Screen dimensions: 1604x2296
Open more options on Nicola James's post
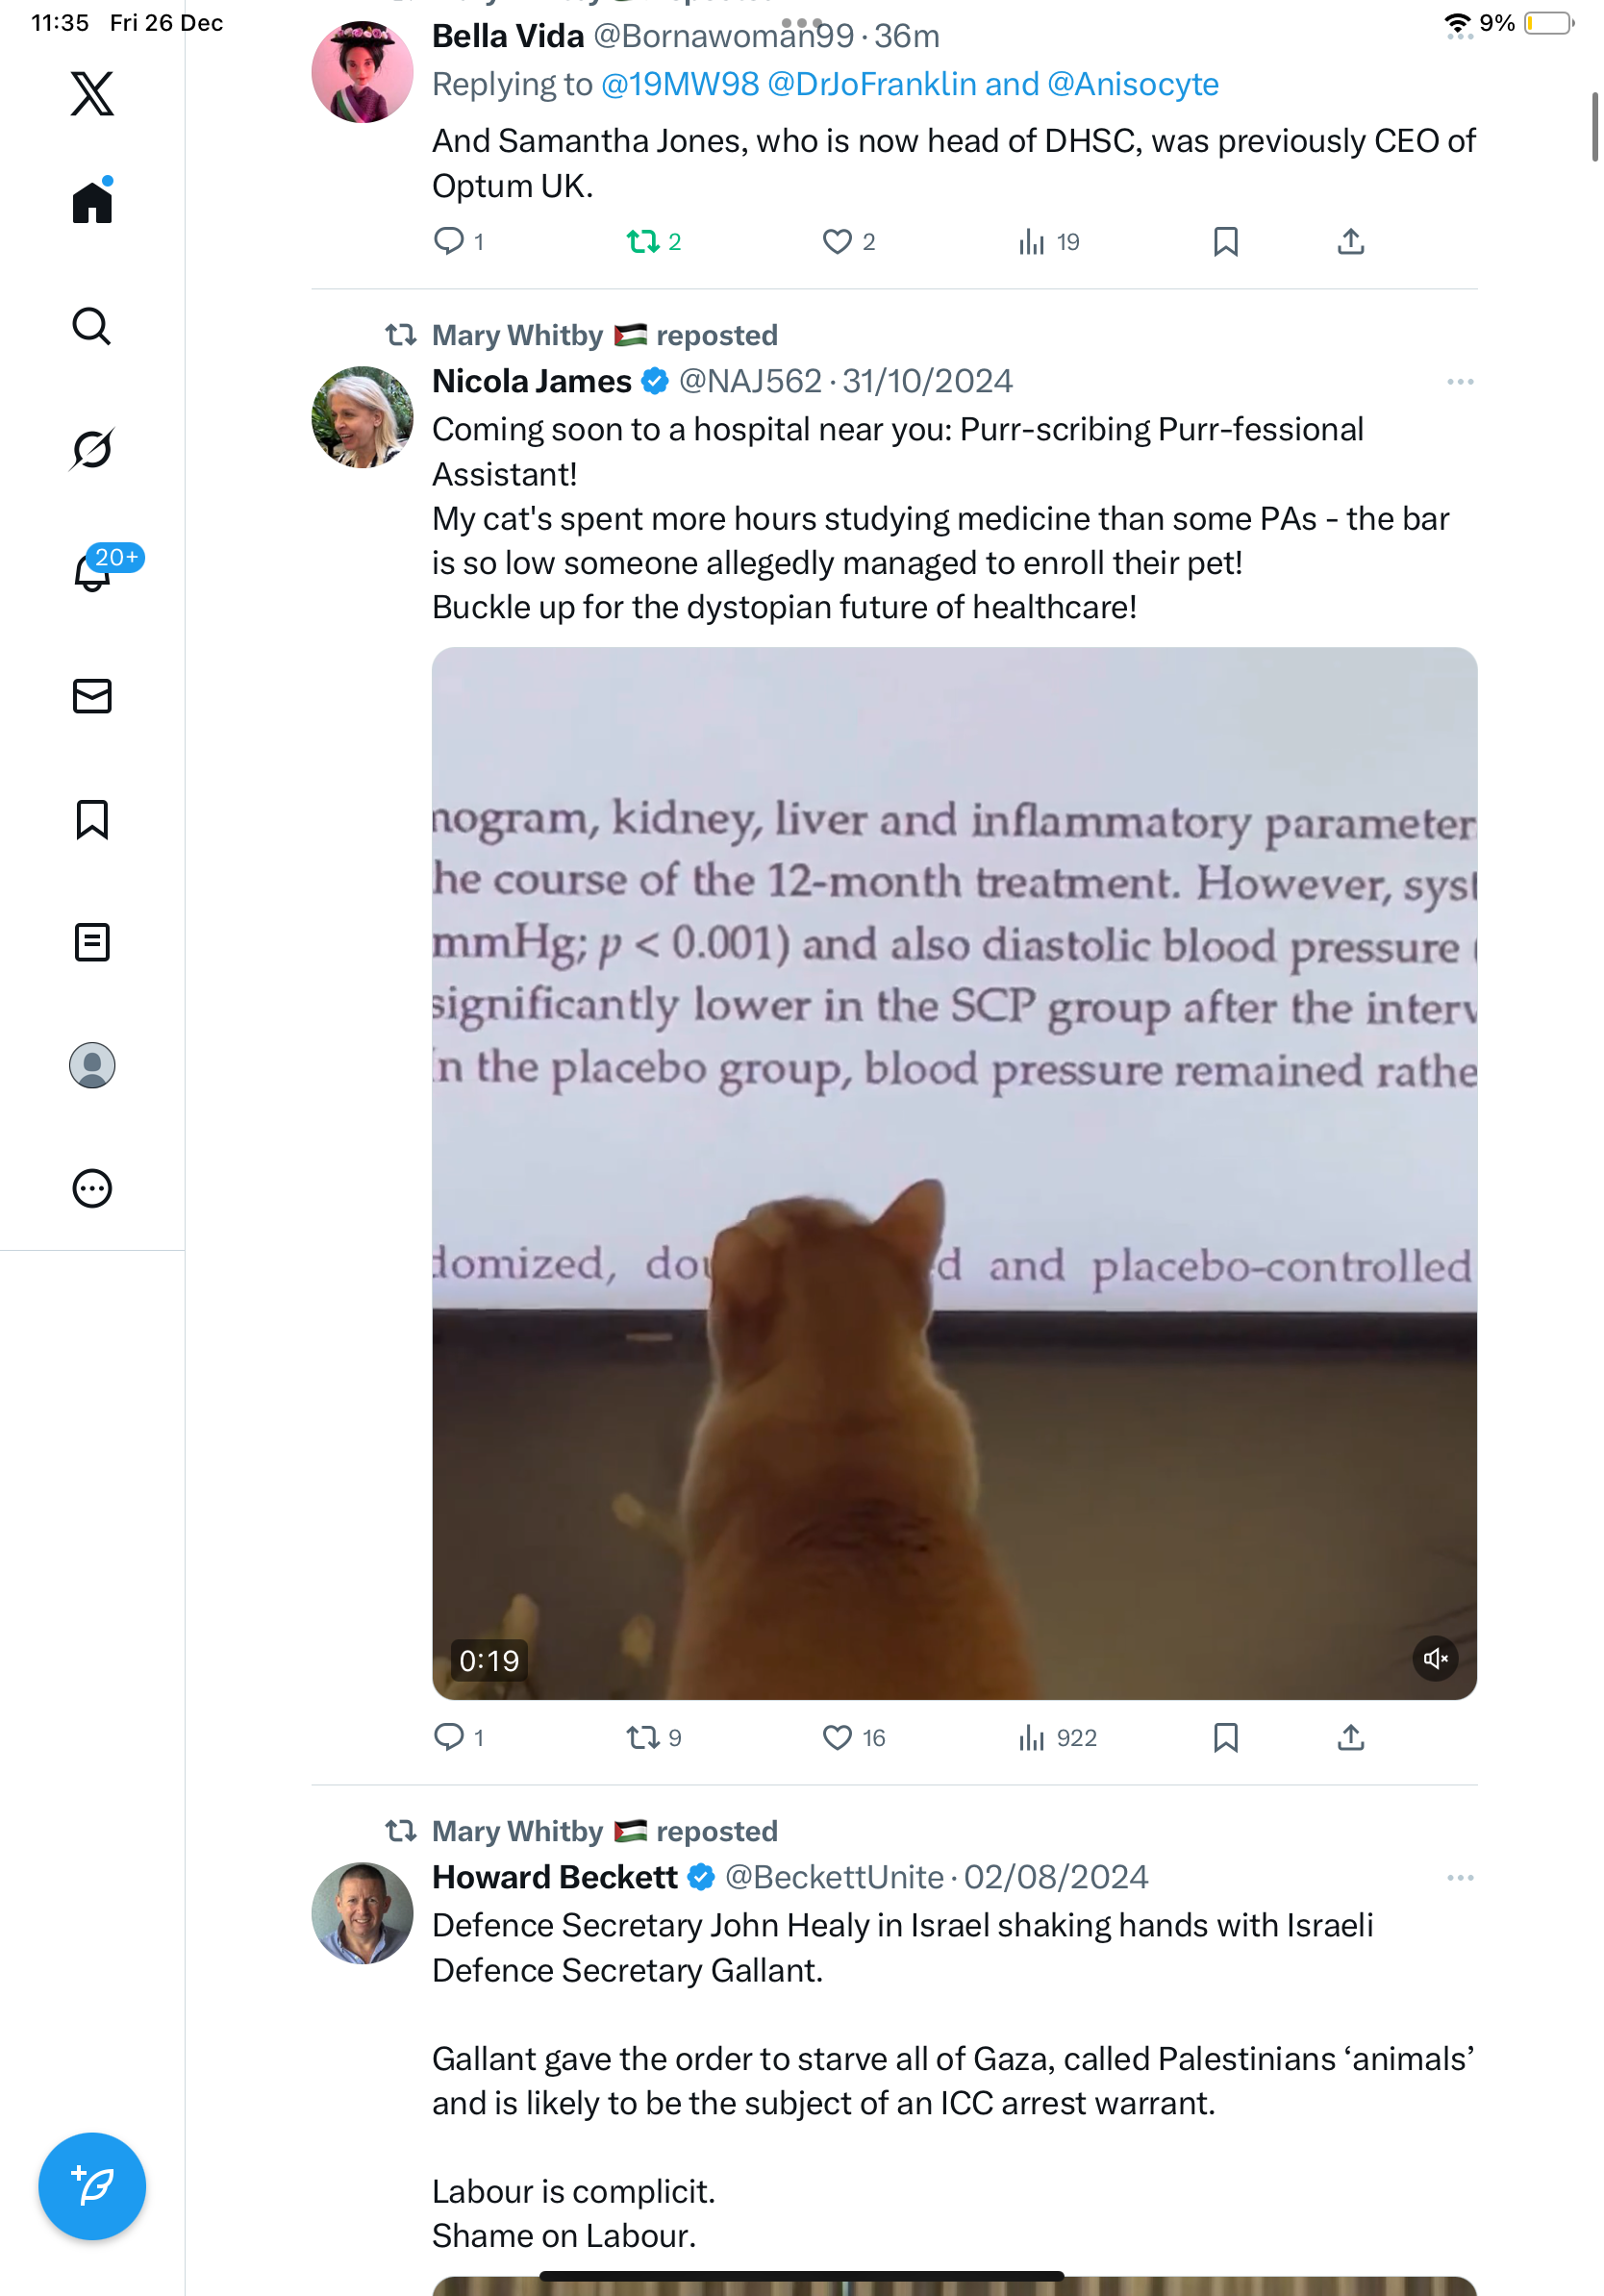[x=1460, y=382]
